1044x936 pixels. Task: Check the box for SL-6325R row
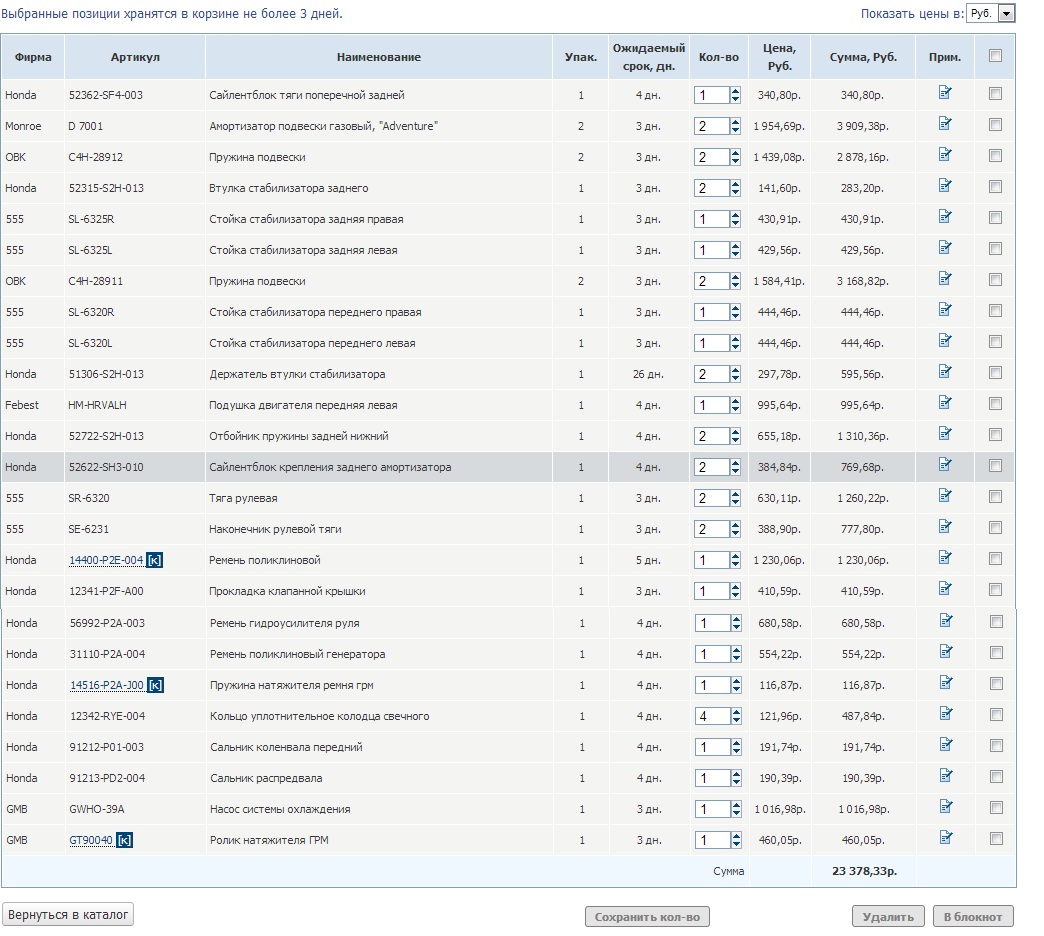click(x=995, y=218)
